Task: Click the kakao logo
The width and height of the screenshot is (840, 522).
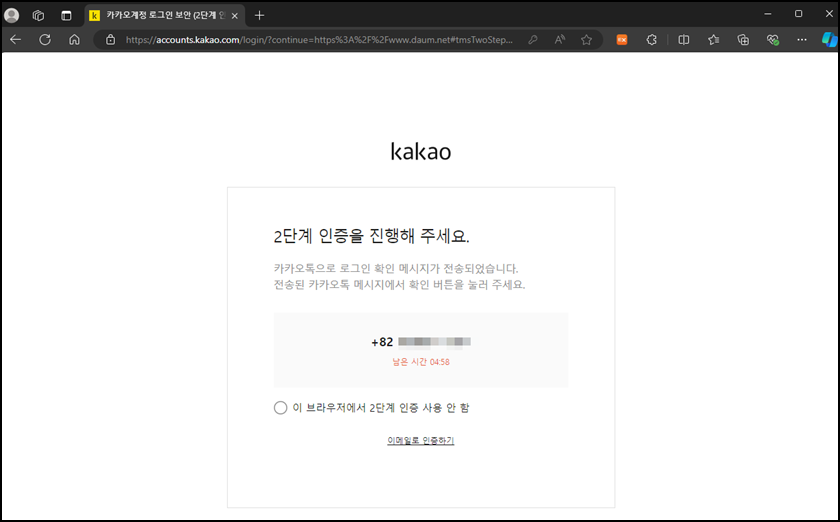Action: 421,152
